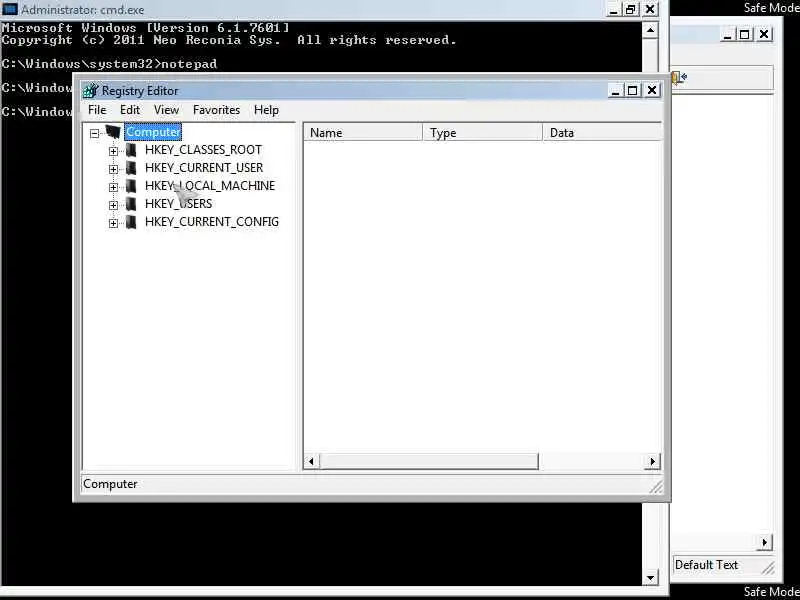Click the Computer path in status bar
Viewport: 800px width, 600px height.
[x=110, y=484]
